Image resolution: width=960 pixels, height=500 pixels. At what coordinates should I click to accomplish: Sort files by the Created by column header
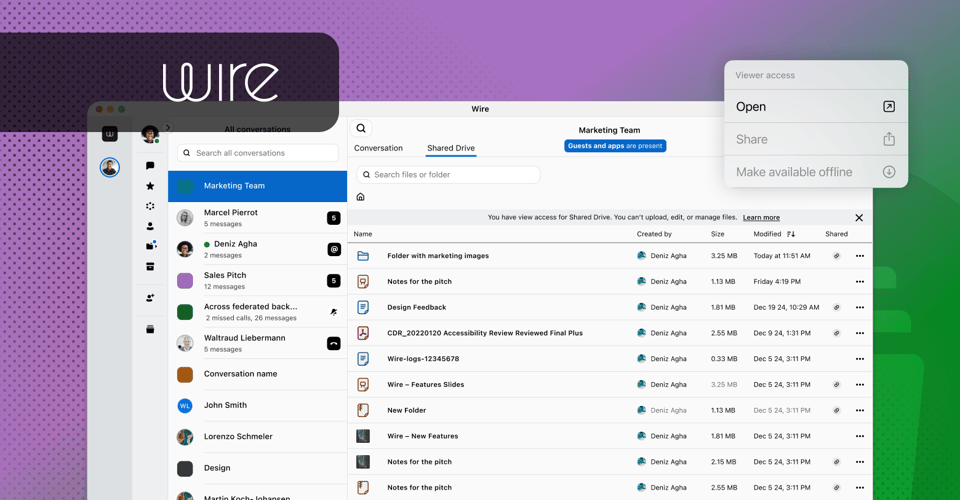[654, 234]
